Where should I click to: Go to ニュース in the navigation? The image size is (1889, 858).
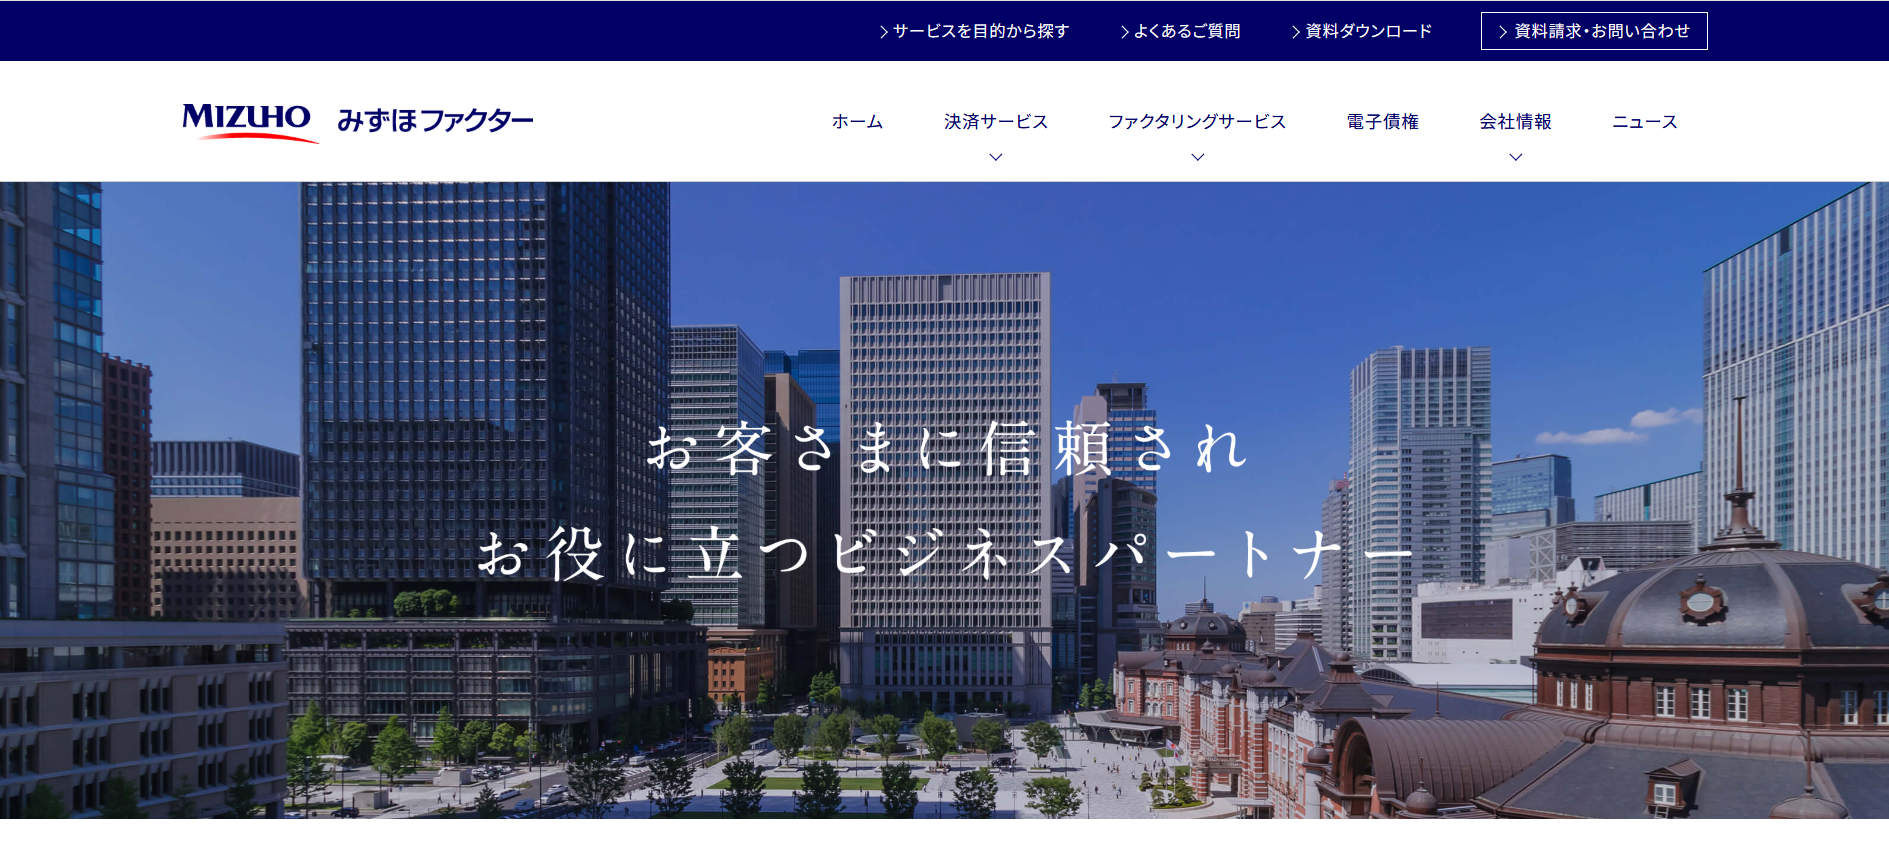[1644, 121]
